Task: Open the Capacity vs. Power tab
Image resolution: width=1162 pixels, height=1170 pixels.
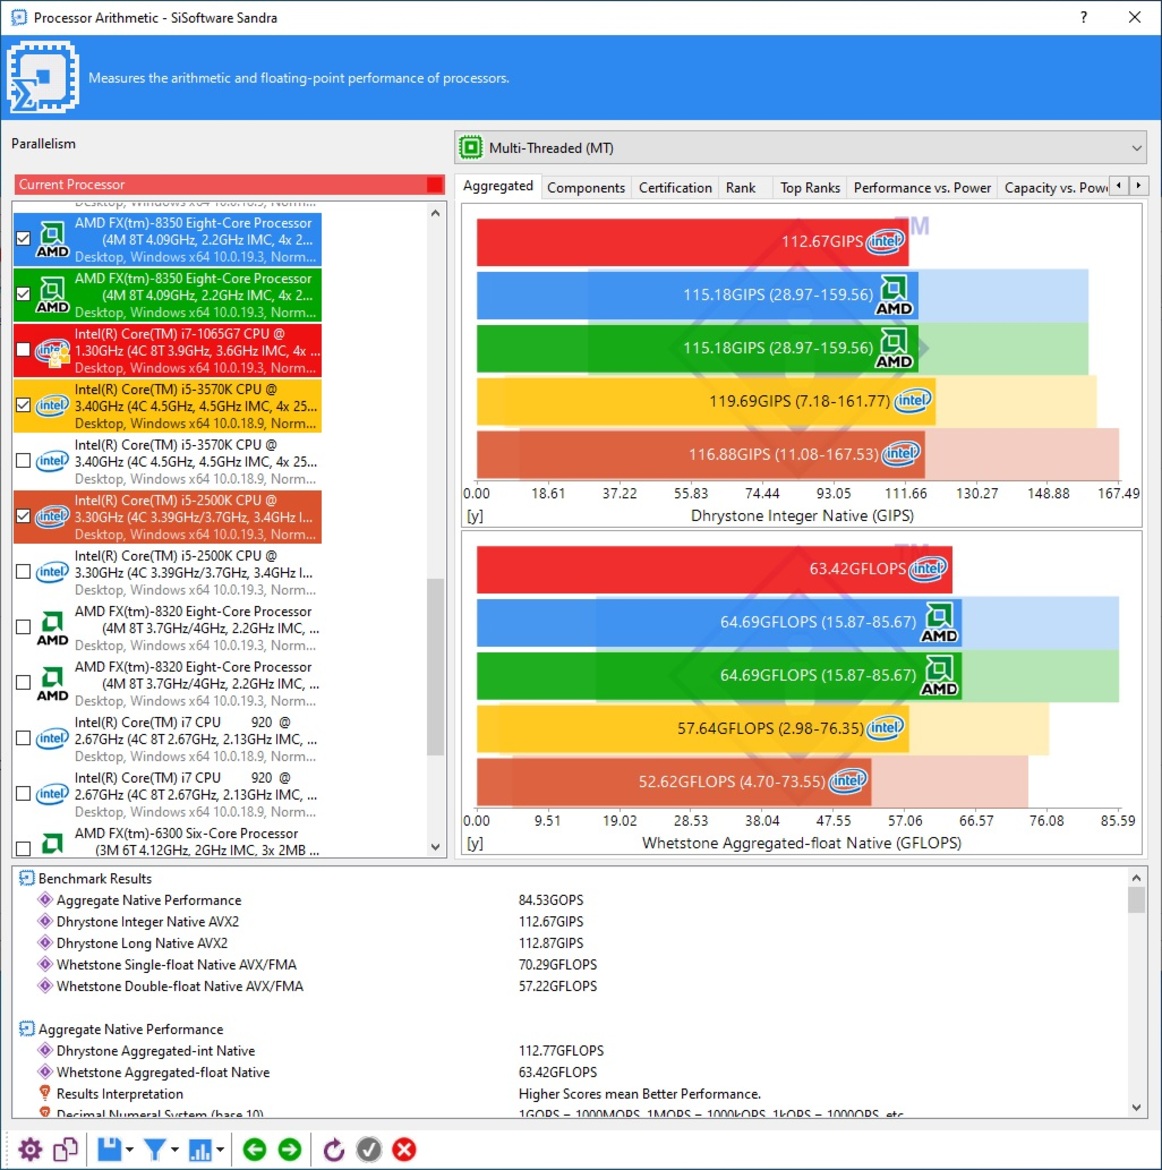Action: (x=1055, y=188)
